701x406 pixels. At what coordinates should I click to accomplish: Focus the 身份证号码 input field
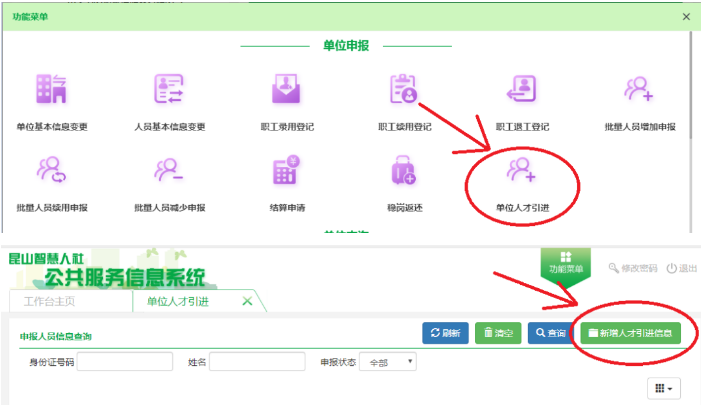pos(125,362)
